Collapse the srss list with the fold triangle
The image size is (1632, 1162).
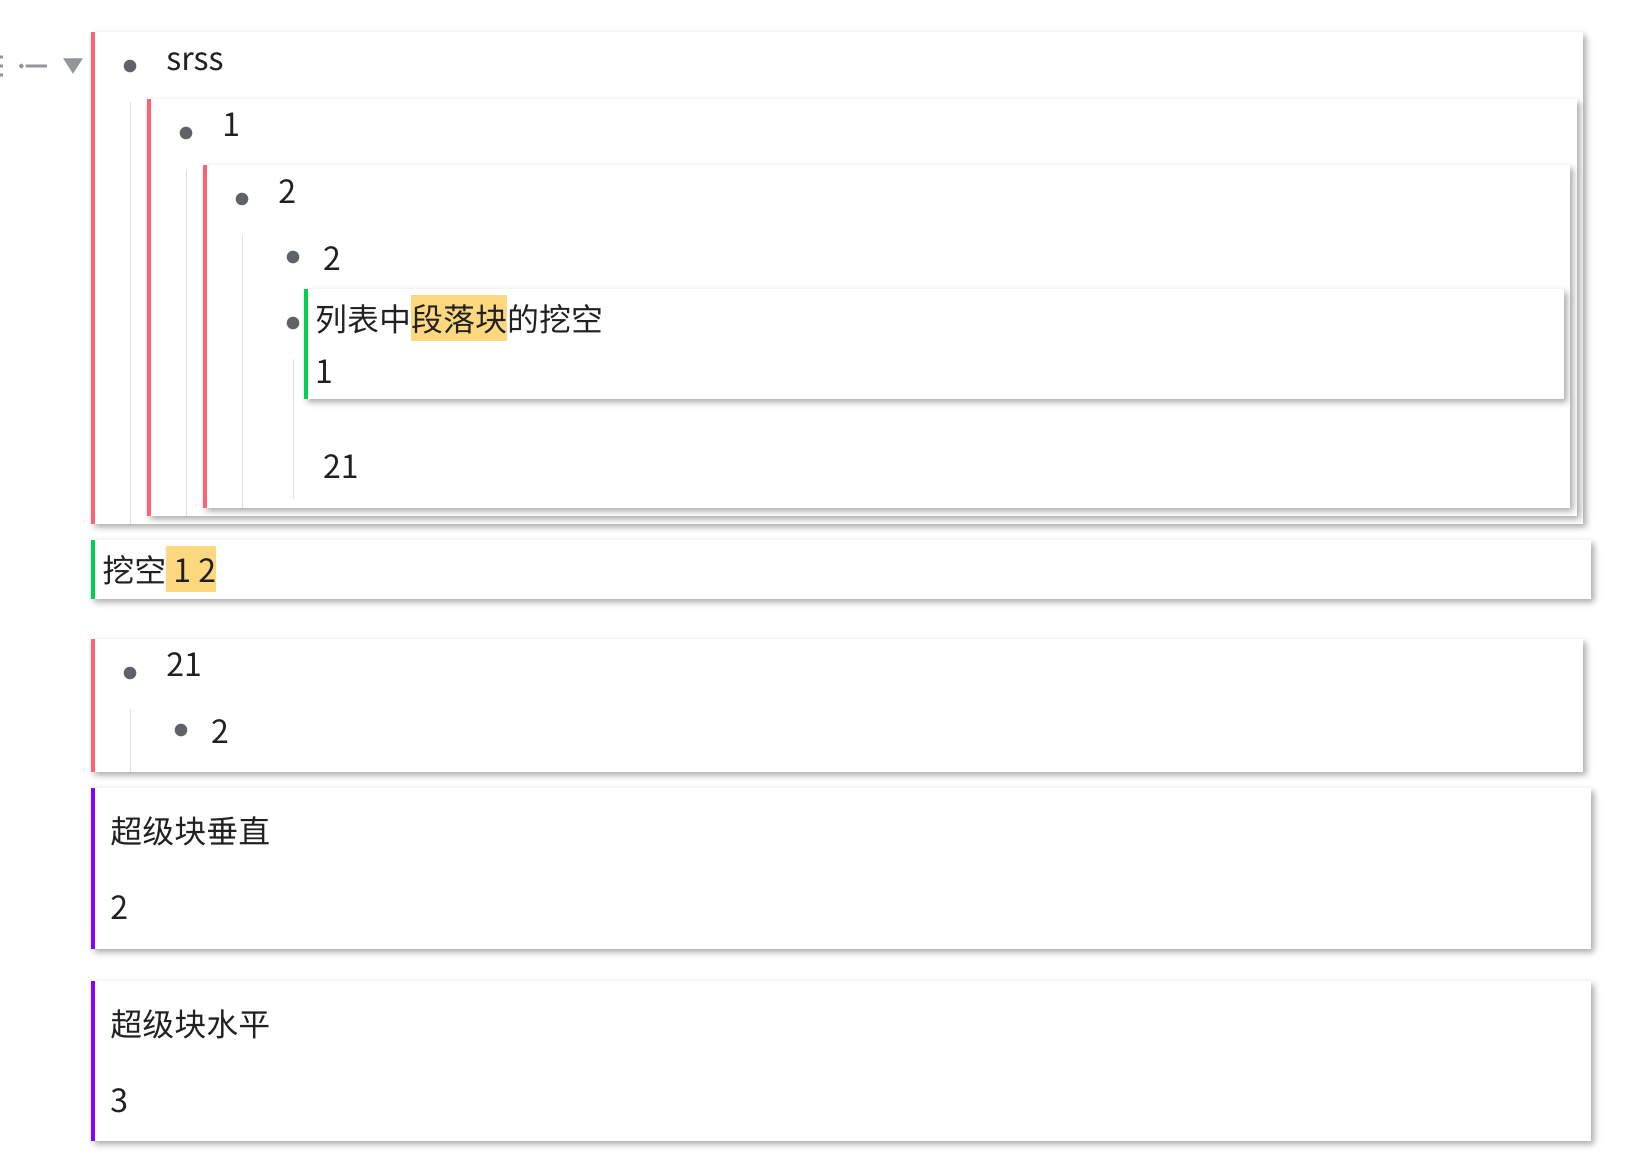point(72,66)
